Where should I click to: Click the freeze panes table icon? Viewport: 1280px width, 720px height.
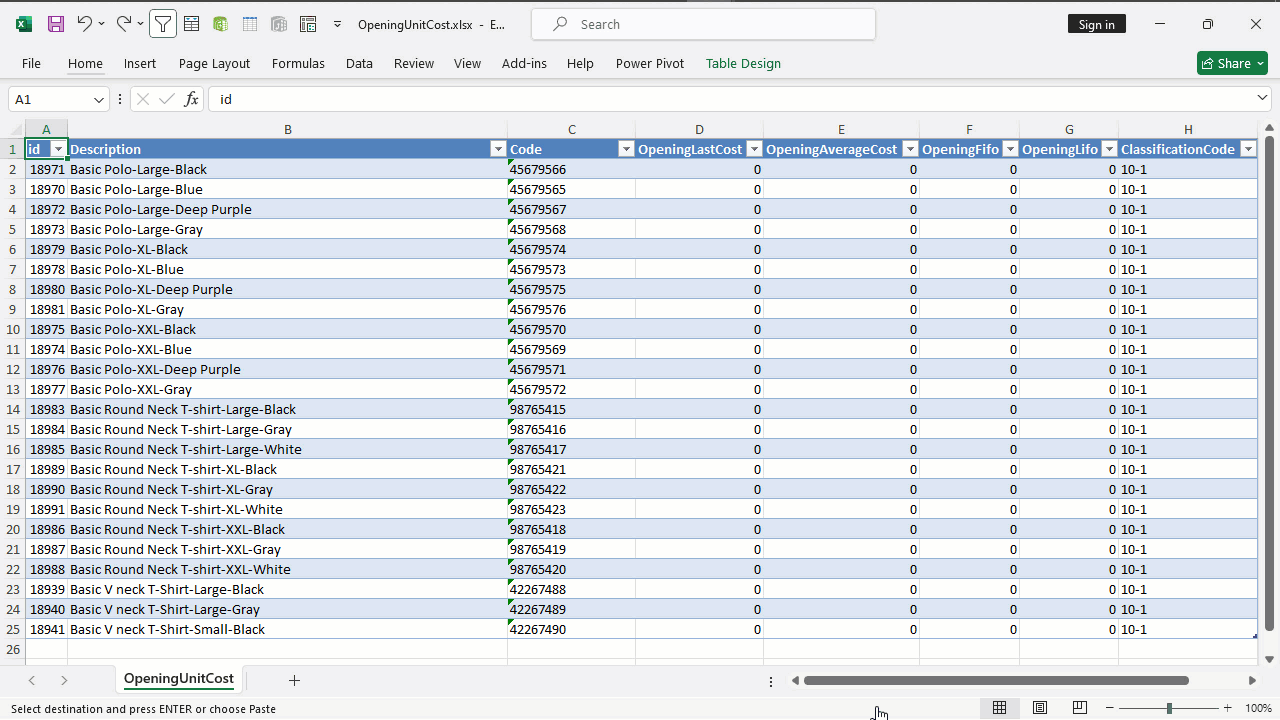tap(191, 24)
